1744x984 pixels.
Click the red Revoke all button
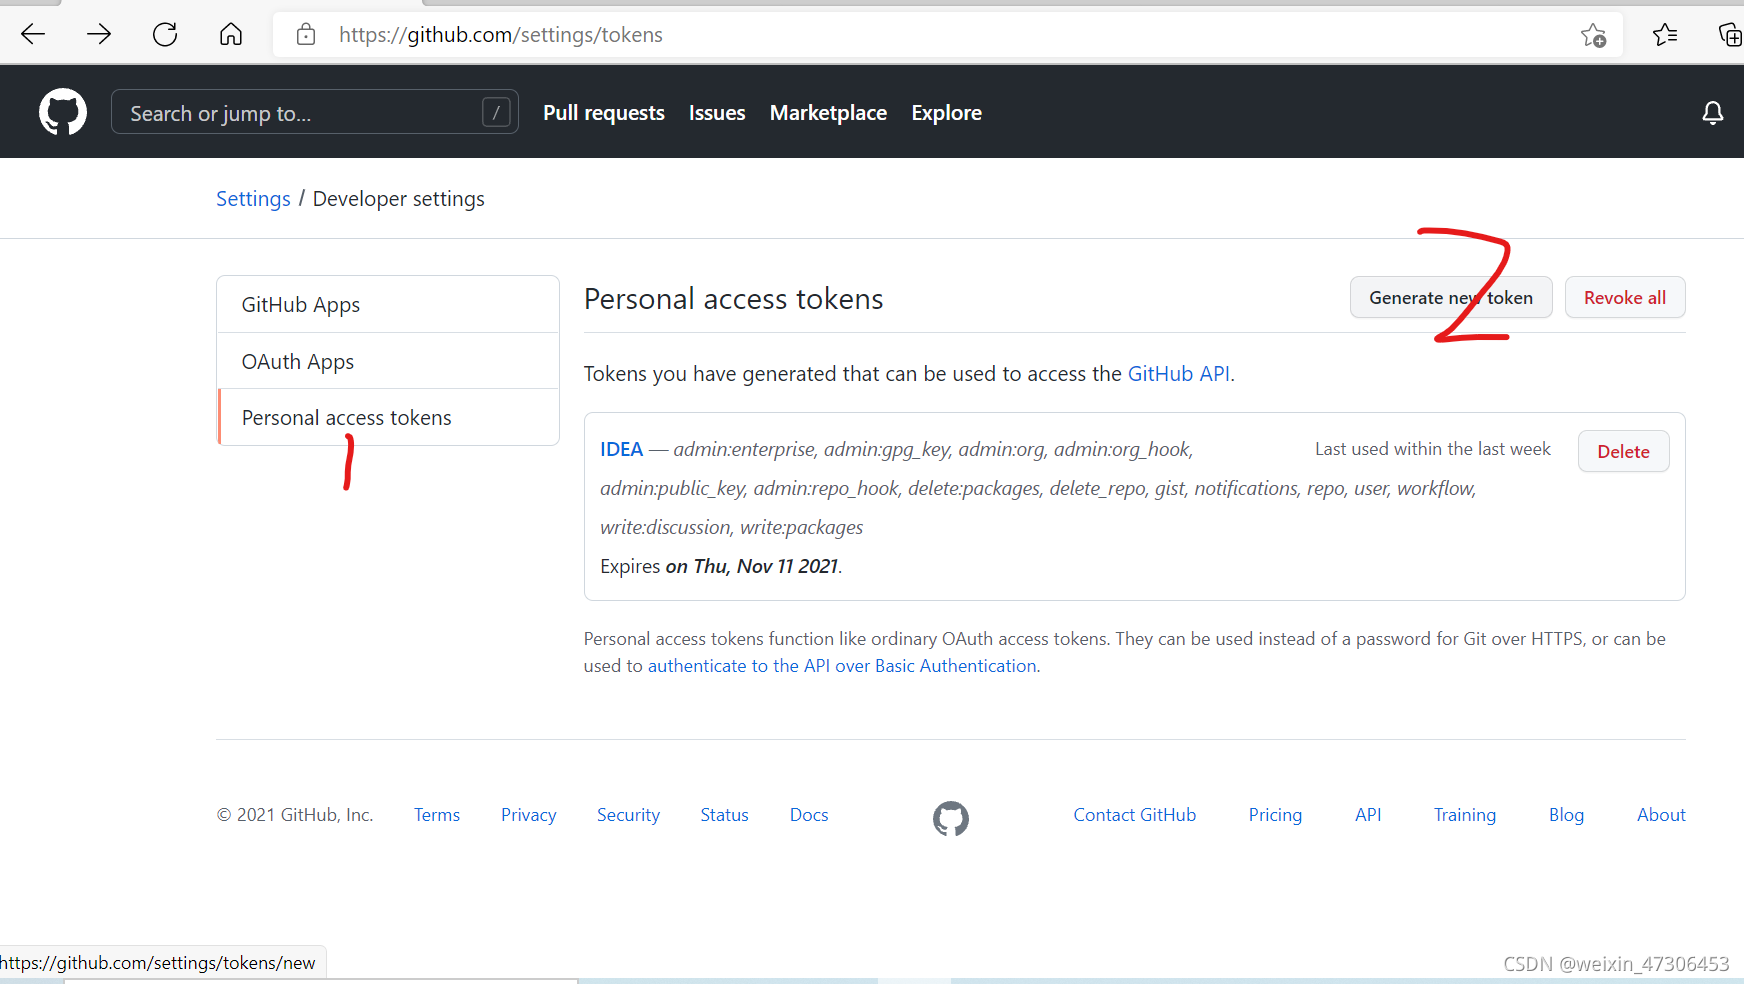tap(1625, 298)
